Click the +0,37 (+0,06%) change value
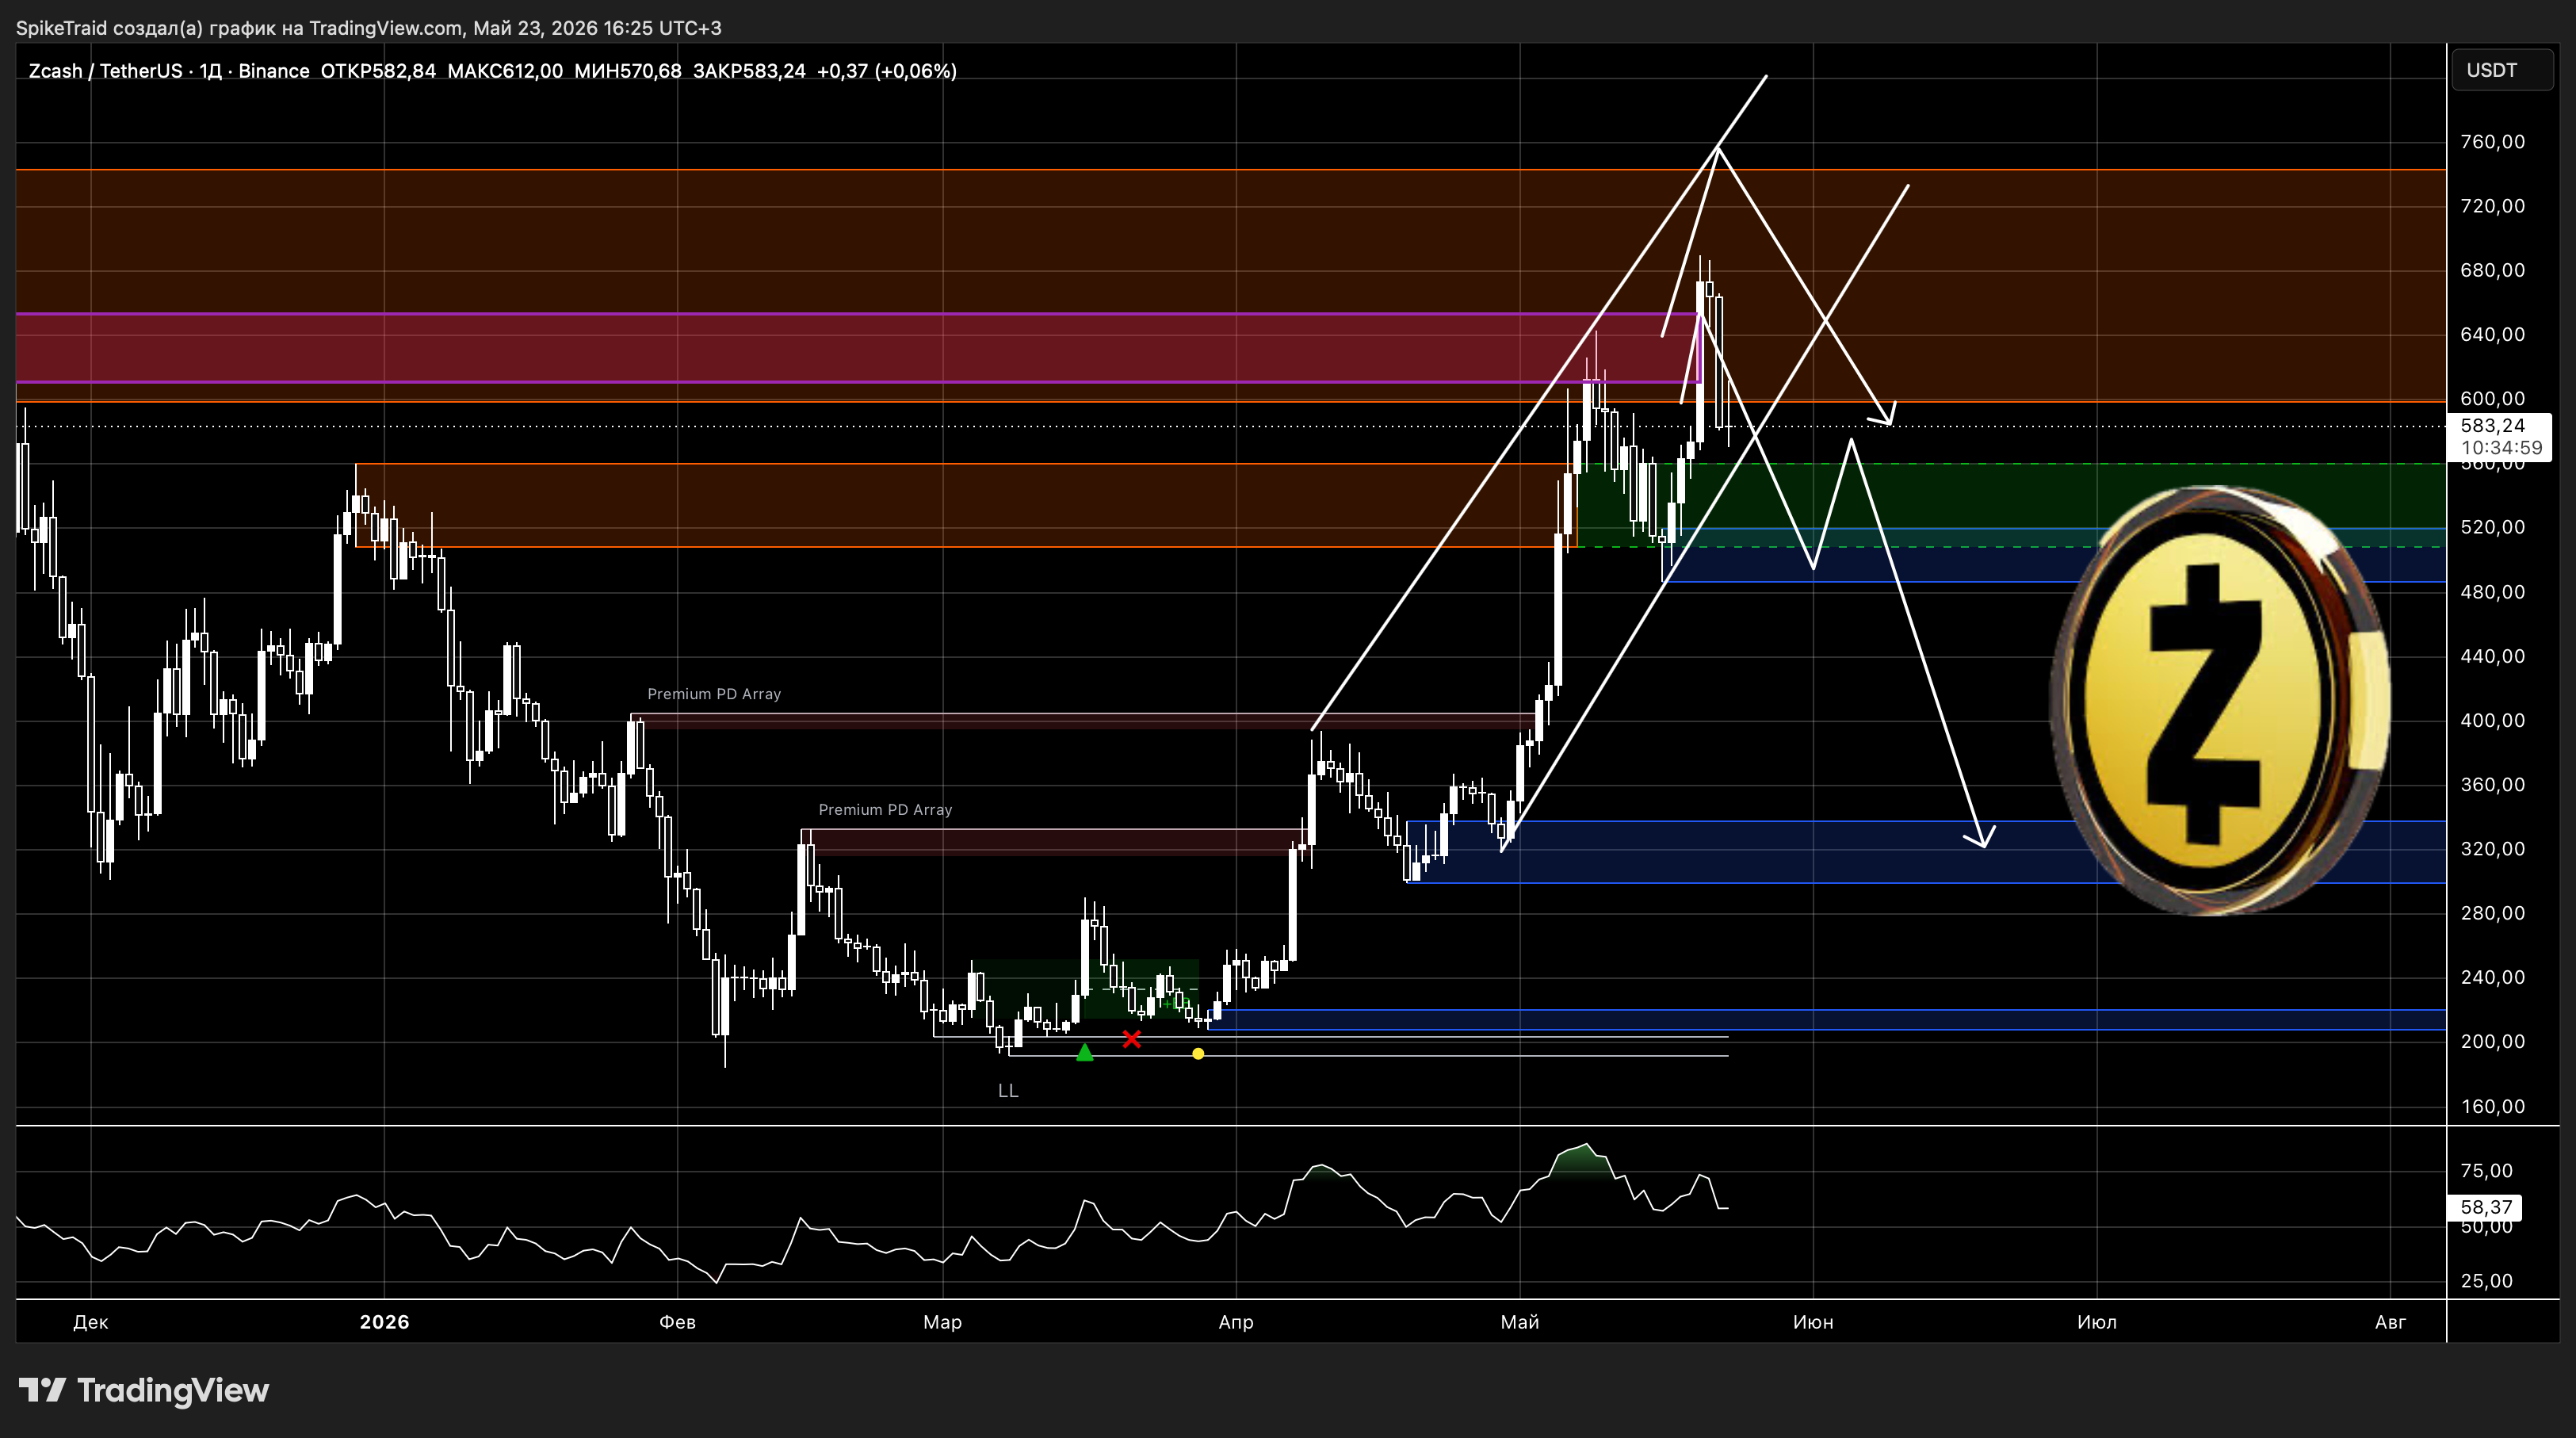The width and height of the screenshot is (2576, 1438). tap(887, 71)
